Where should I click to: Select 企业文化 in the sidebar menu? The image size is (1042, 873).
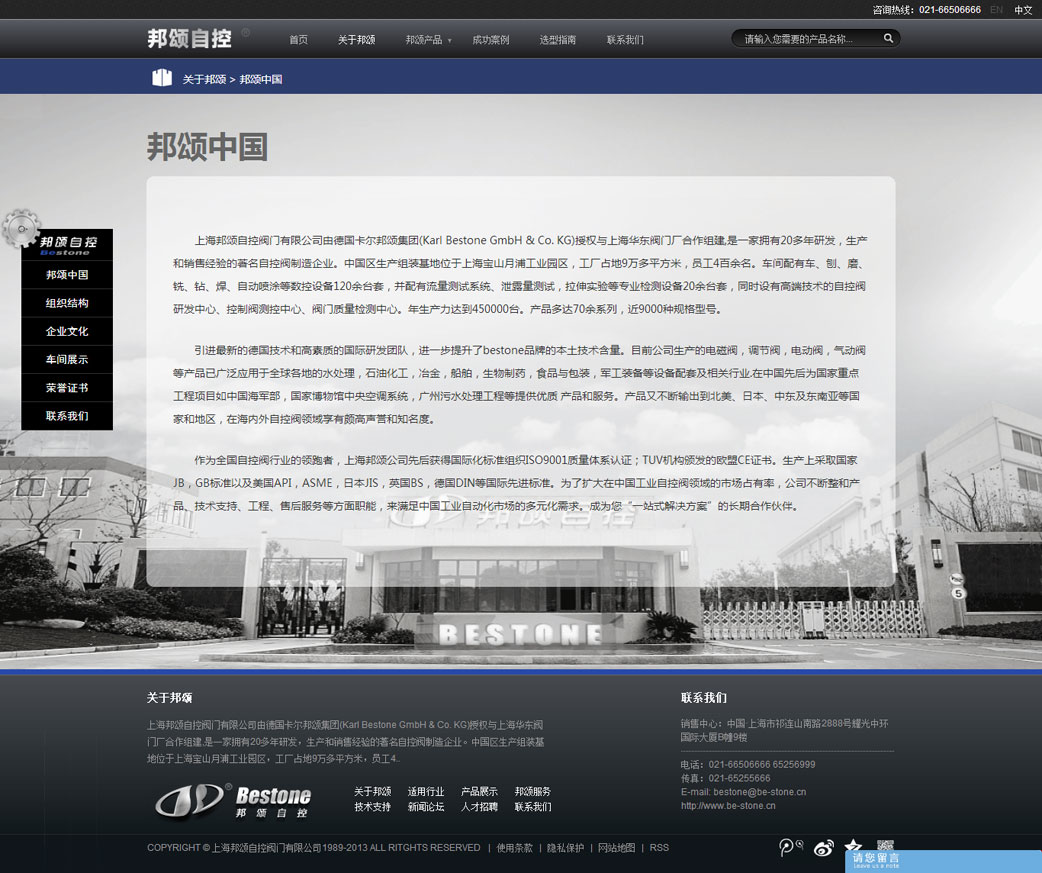click(x=67, y=331)
